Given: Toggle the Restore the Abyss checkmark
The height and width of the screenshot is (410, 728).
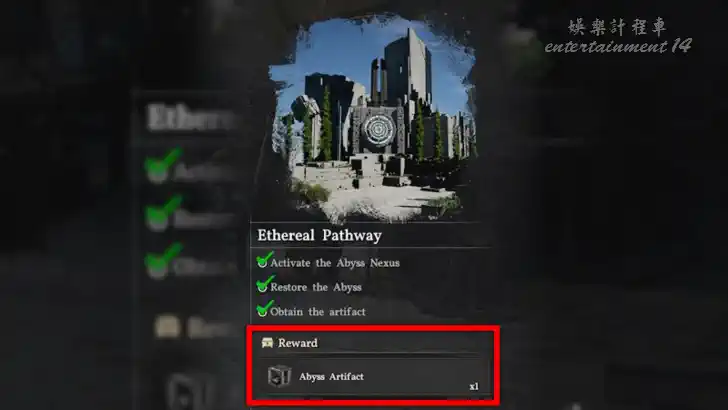Looking at the screenshot, I should [x=264, y=284].
